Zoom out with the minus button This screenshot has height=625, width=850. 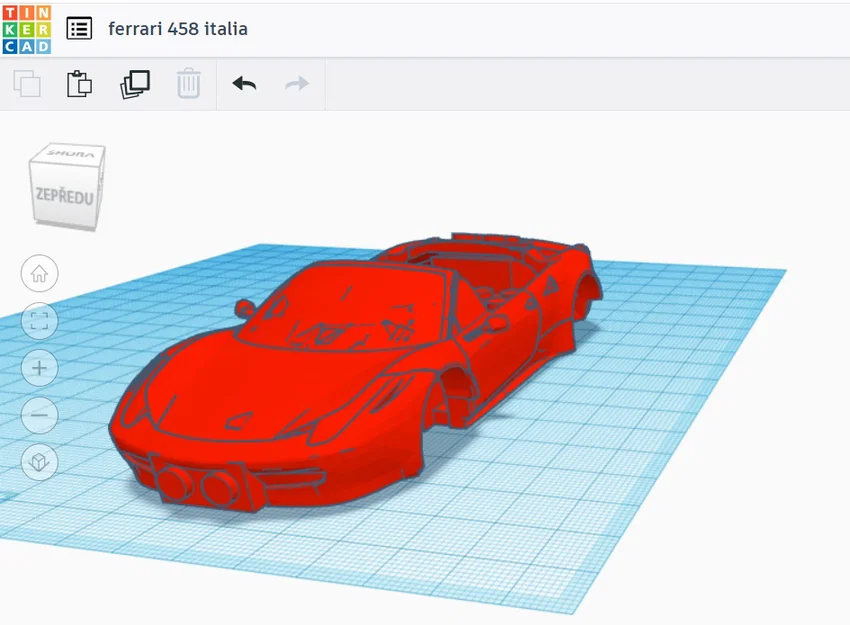click(39, 415)
